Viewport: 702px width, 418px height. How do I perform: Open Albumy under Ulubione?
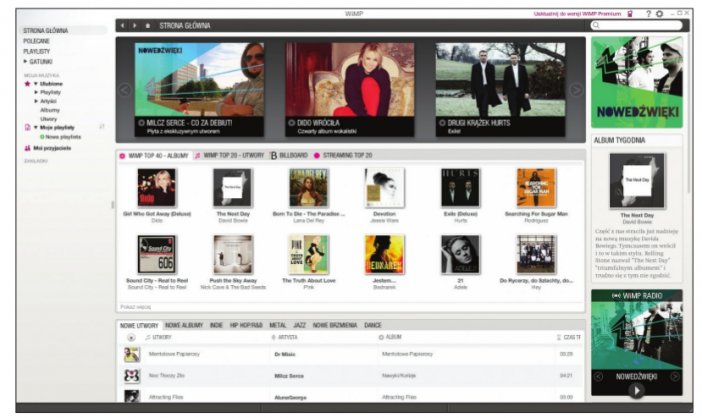(50, 110)
